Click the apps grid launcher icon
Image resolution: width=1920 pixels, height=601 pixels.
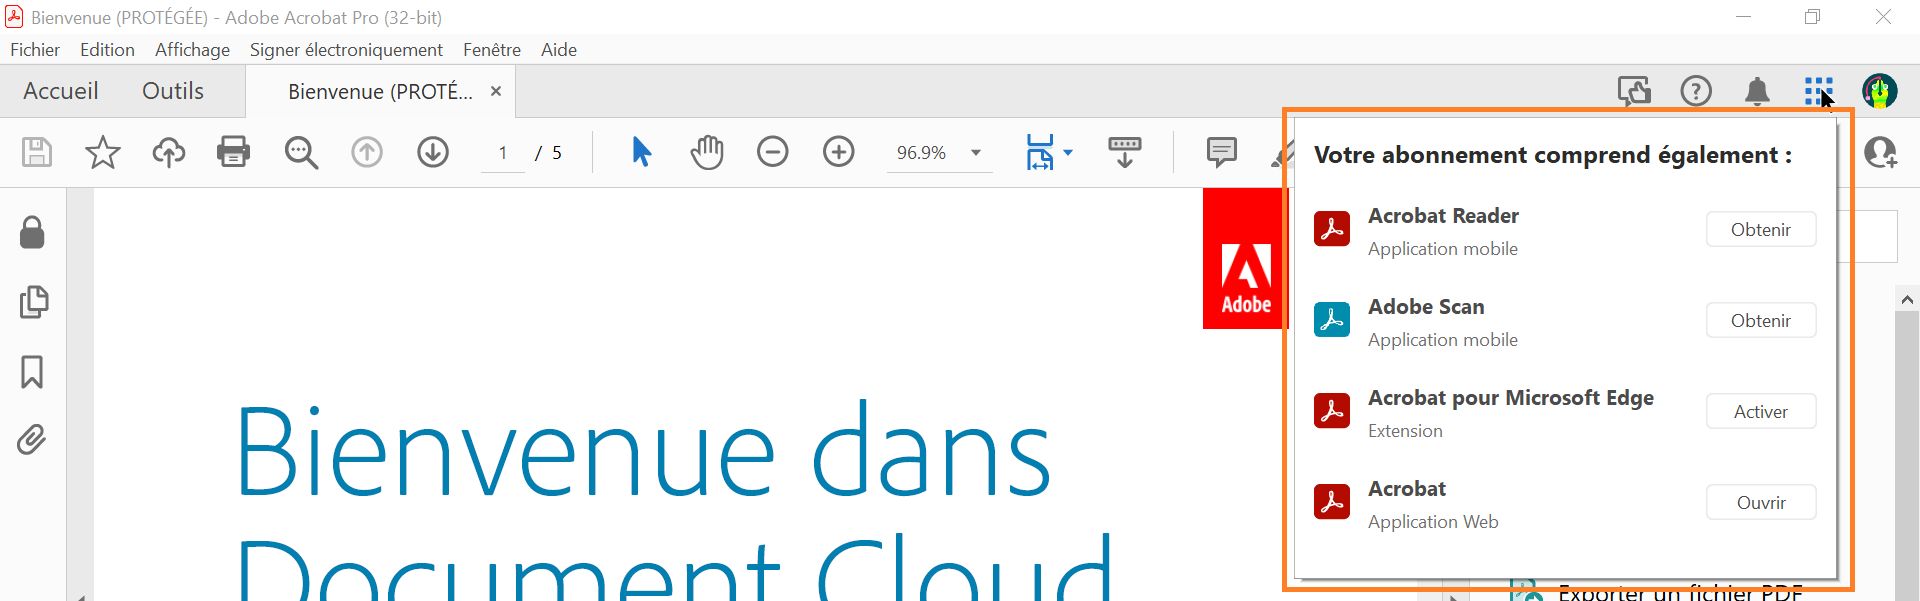[x=1818, y=91]
